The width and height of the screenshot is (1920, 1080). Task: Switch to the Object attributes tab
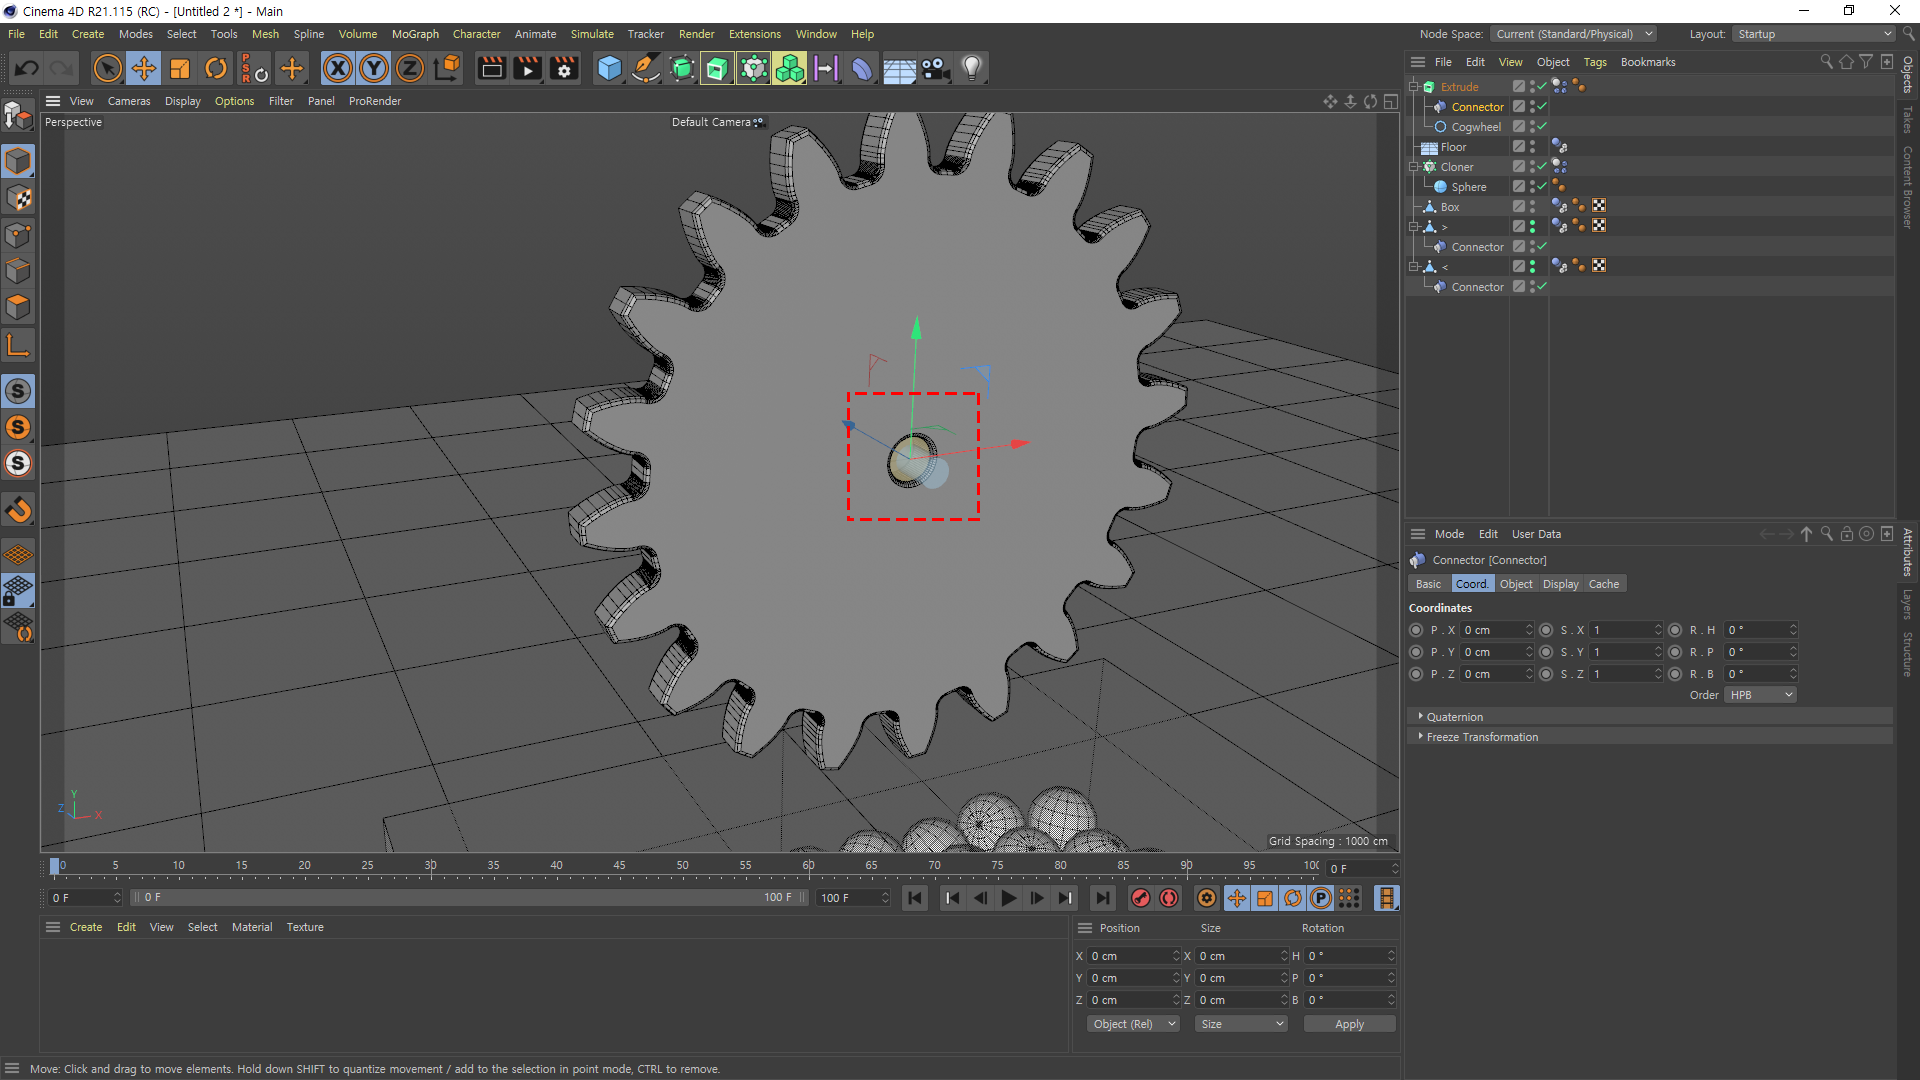coord(1516,584)
